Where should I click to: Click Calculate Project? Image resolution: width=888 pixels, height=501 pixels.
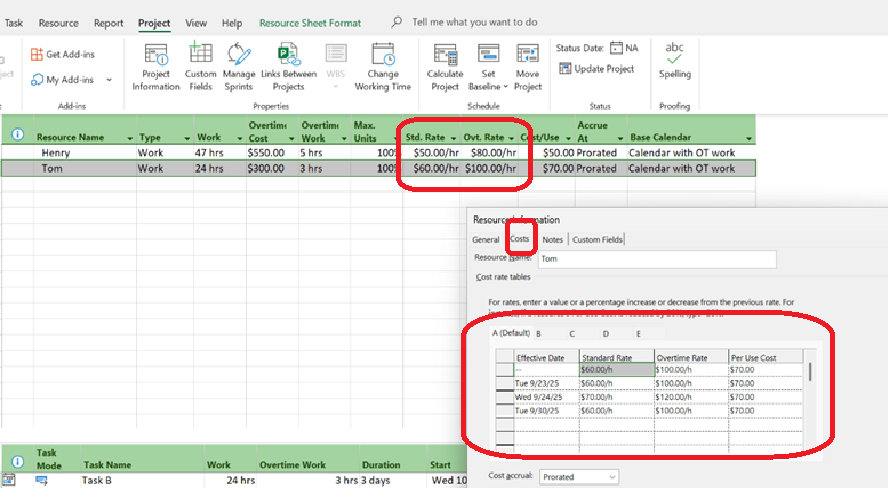click(x=445, y=67)
